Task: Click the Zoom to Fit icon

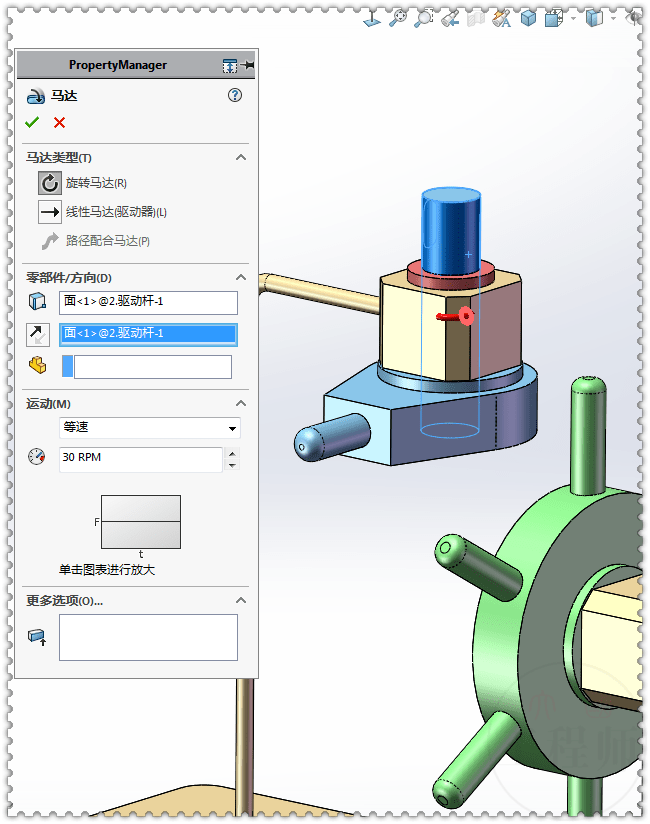Action: coord(398,18)
